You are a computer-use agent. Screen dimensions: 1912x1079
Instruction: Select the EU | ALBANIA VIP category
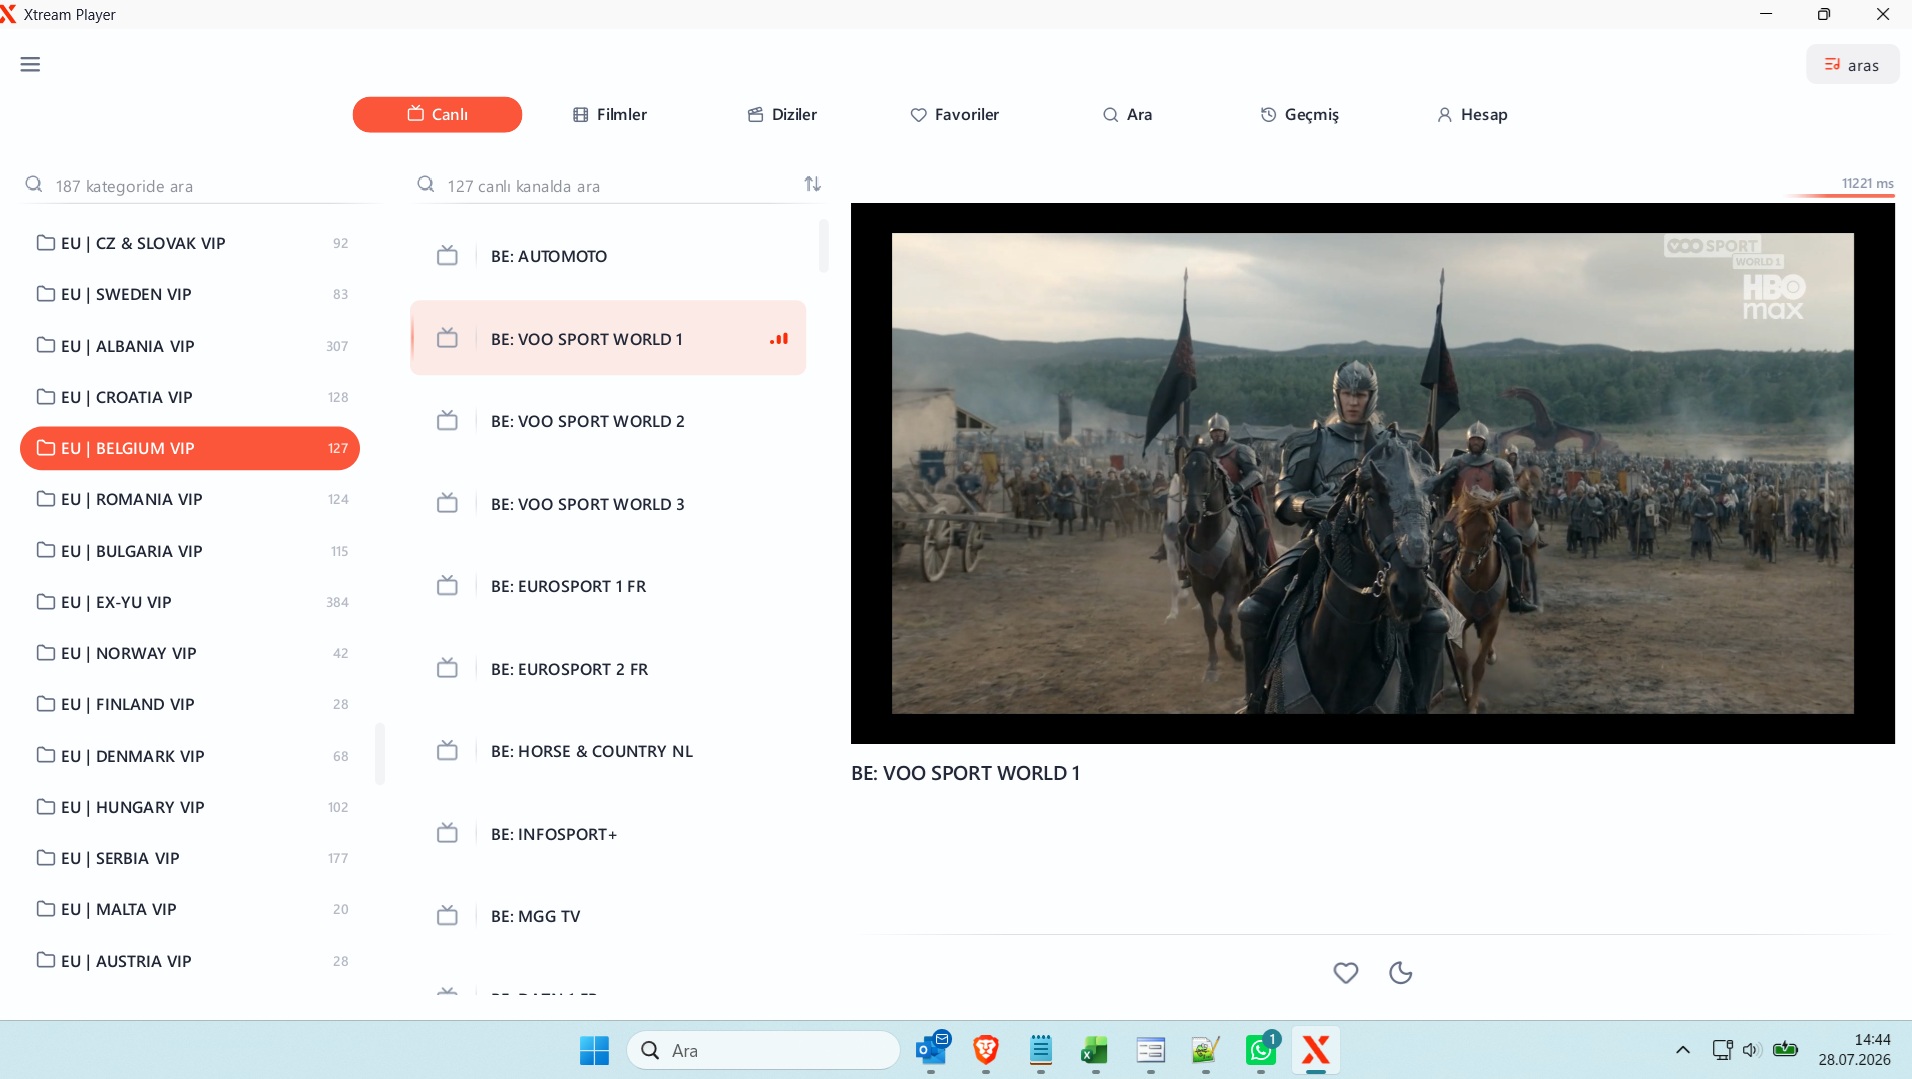pyautogui.click(x=190, y=346)
